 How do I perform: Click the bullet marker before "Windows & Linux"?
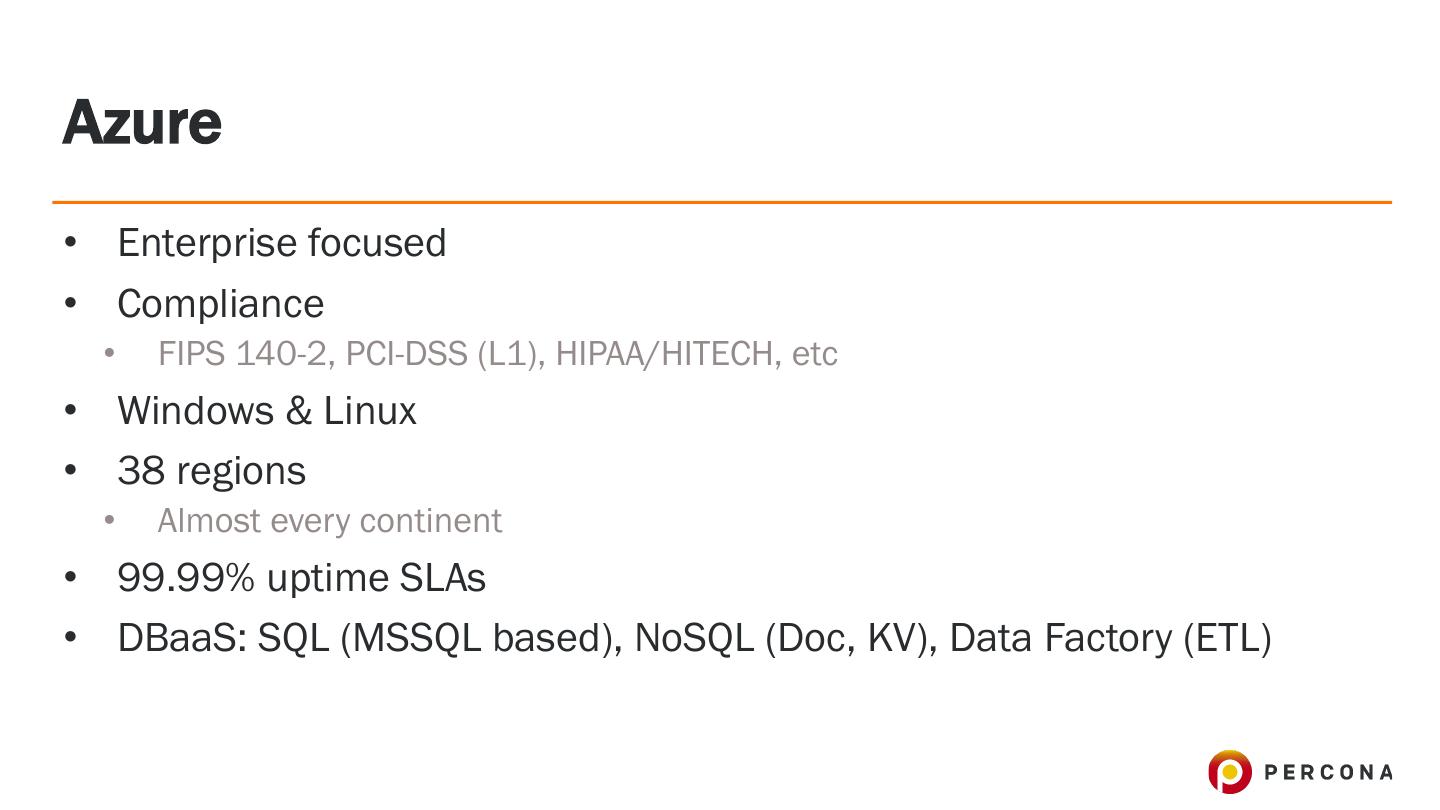pyautogui.click(x=70, y=411)
